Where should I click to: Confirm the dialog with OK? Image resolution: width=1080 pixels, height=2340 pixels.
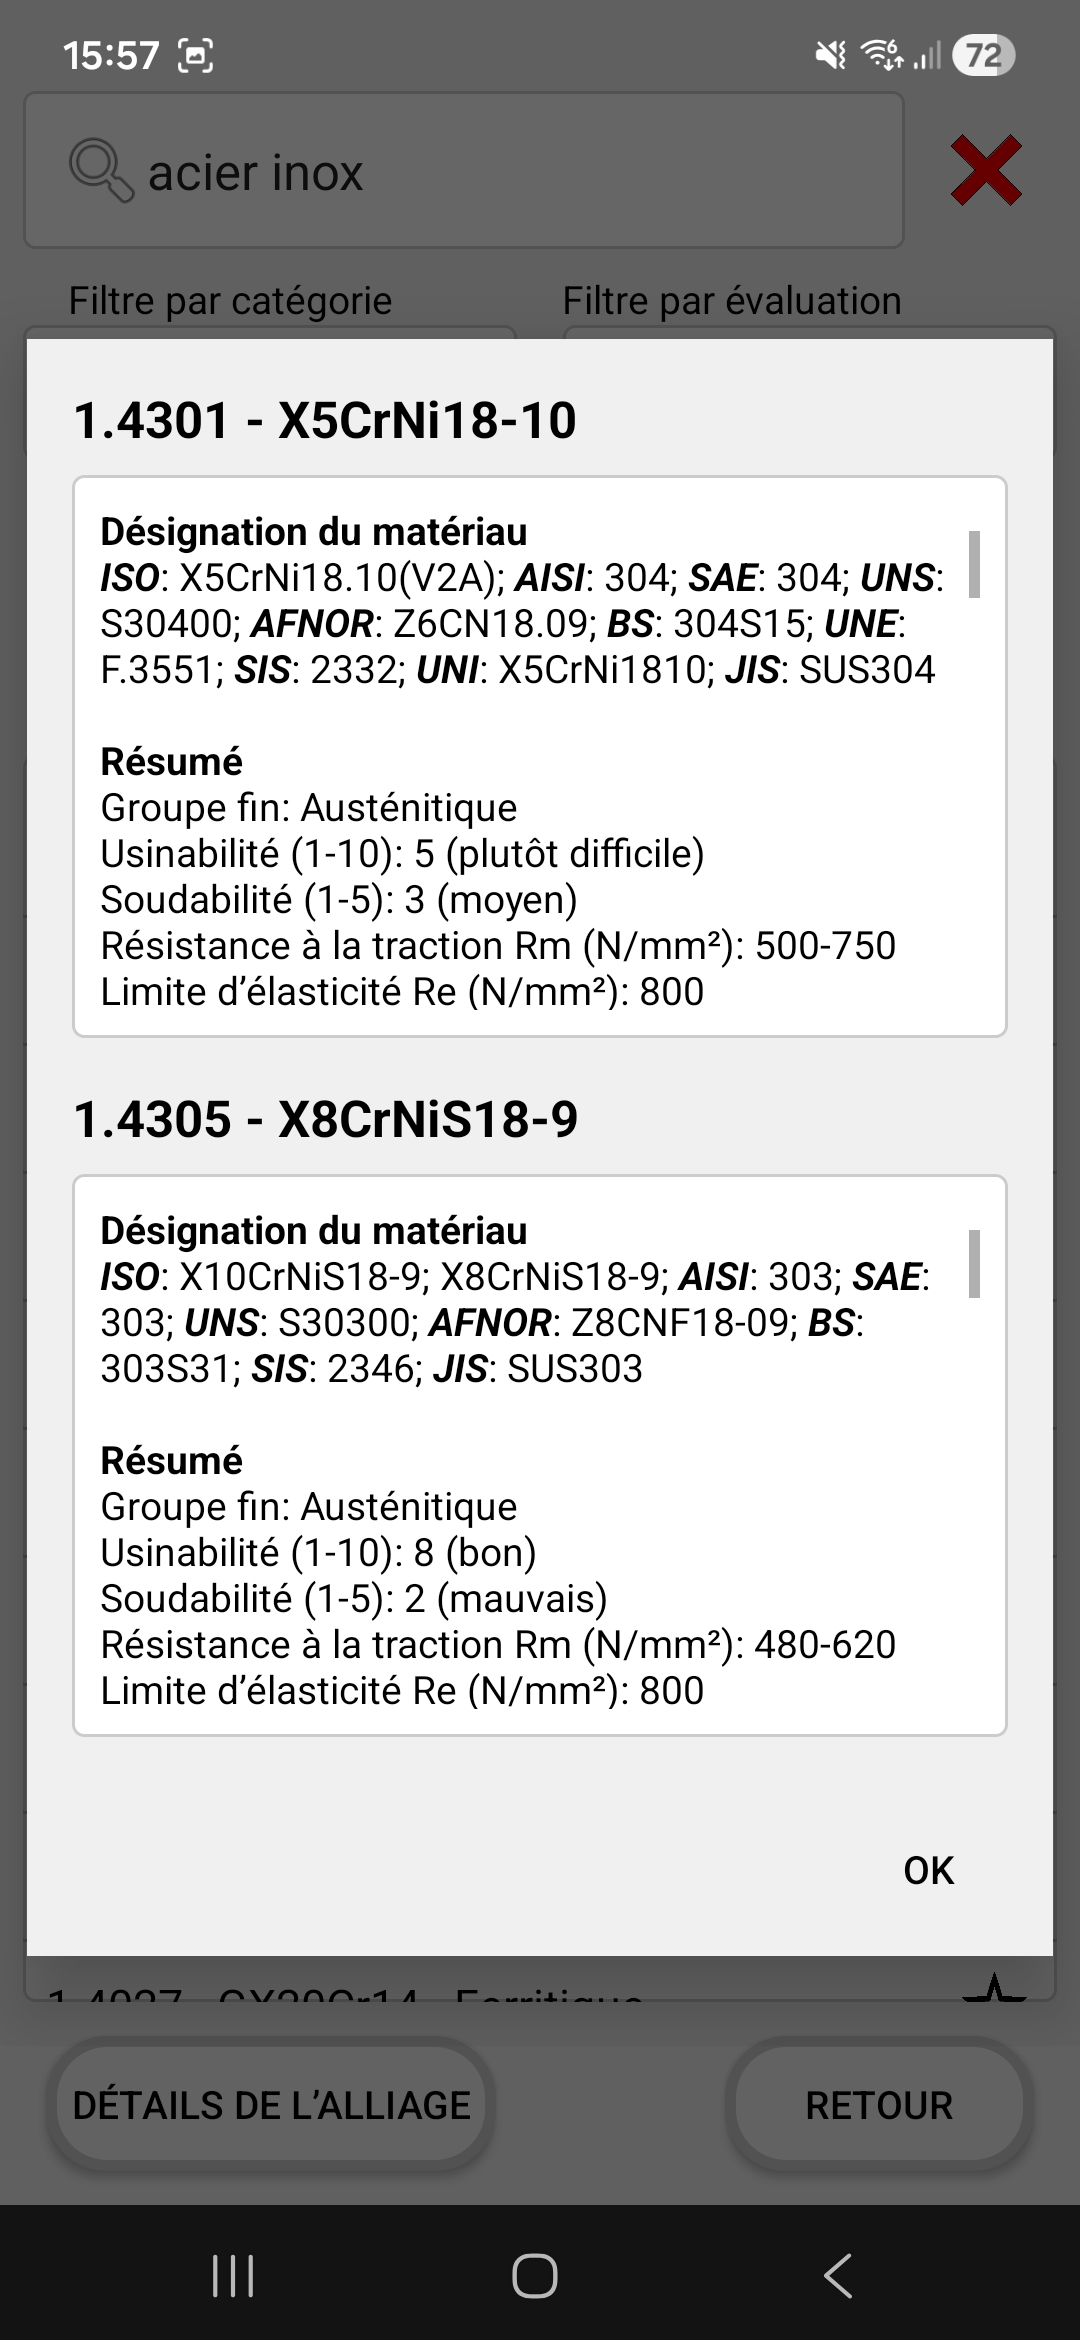point(928,1870)
